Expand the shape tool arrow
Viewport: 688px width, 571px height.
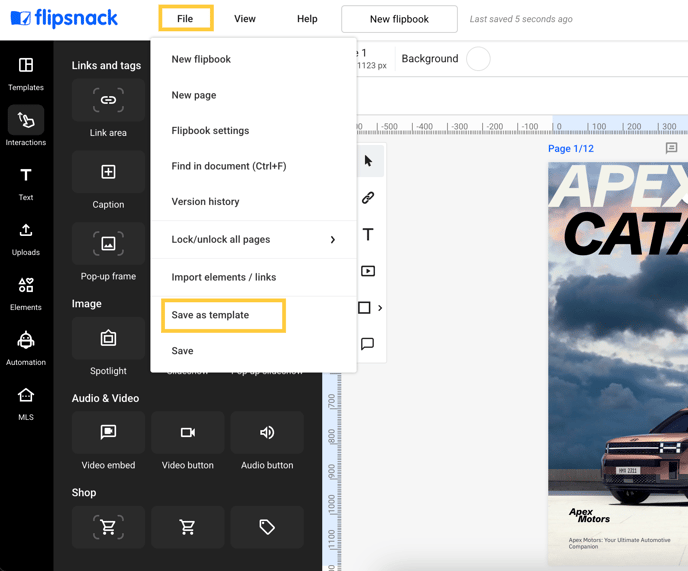[x=380, y=308]
